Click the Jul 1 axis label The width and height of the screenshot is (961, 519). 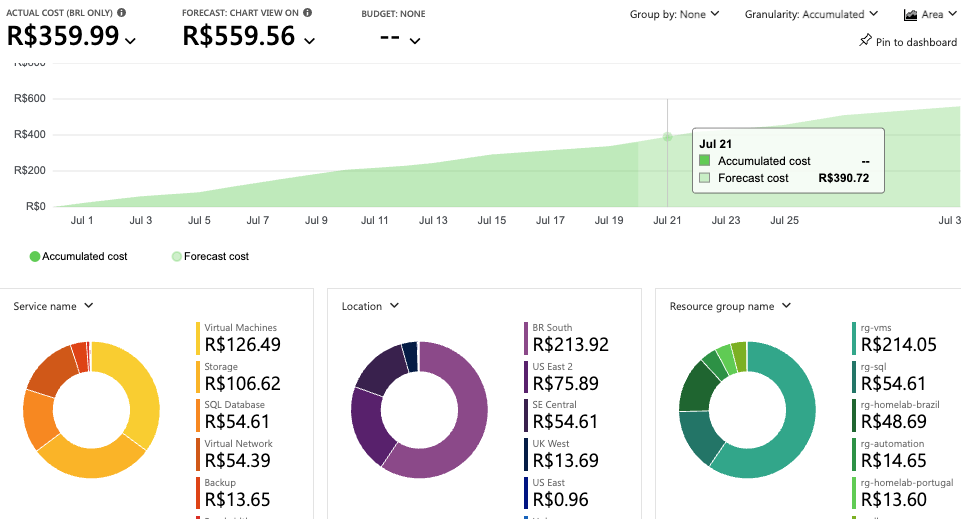point(82,220)
